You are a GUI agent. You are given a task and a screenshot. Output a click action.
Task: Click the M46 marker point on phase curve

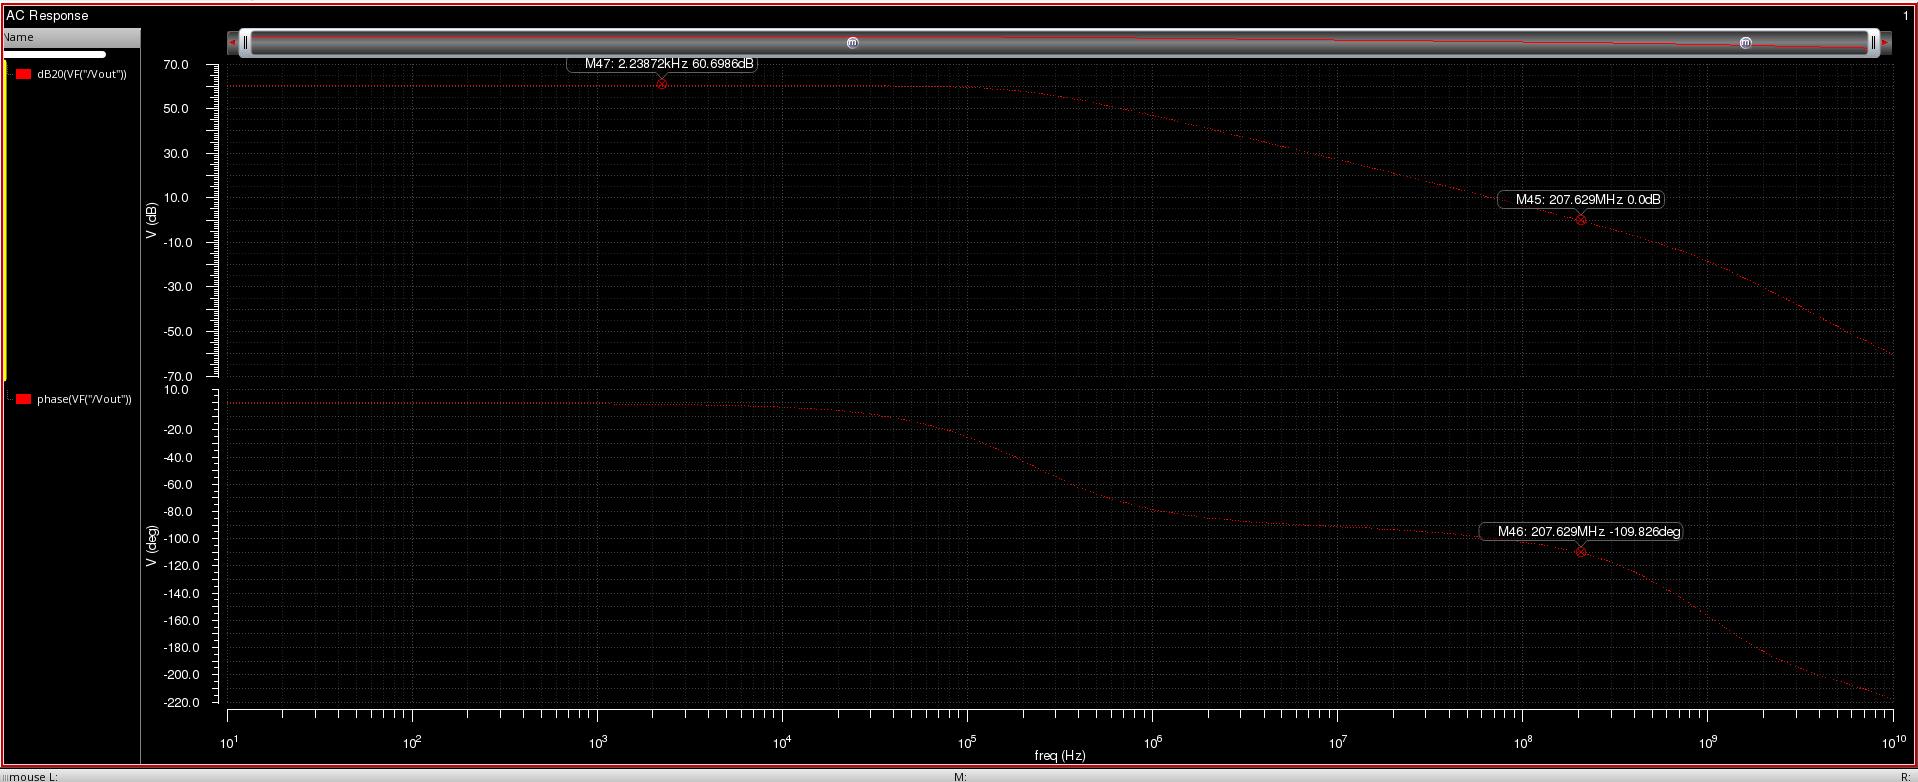click(x=1580, y=552)
